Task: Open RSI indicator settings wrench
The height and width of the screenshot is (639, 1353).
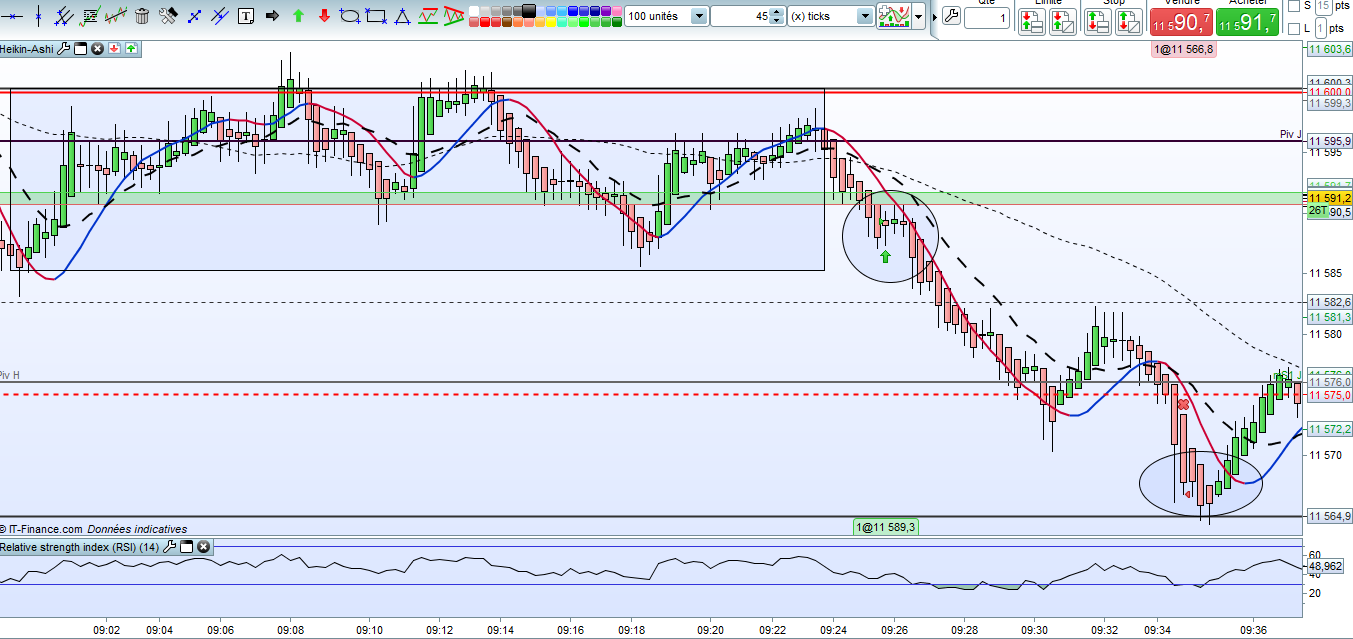Action: [x=170, y=547]
